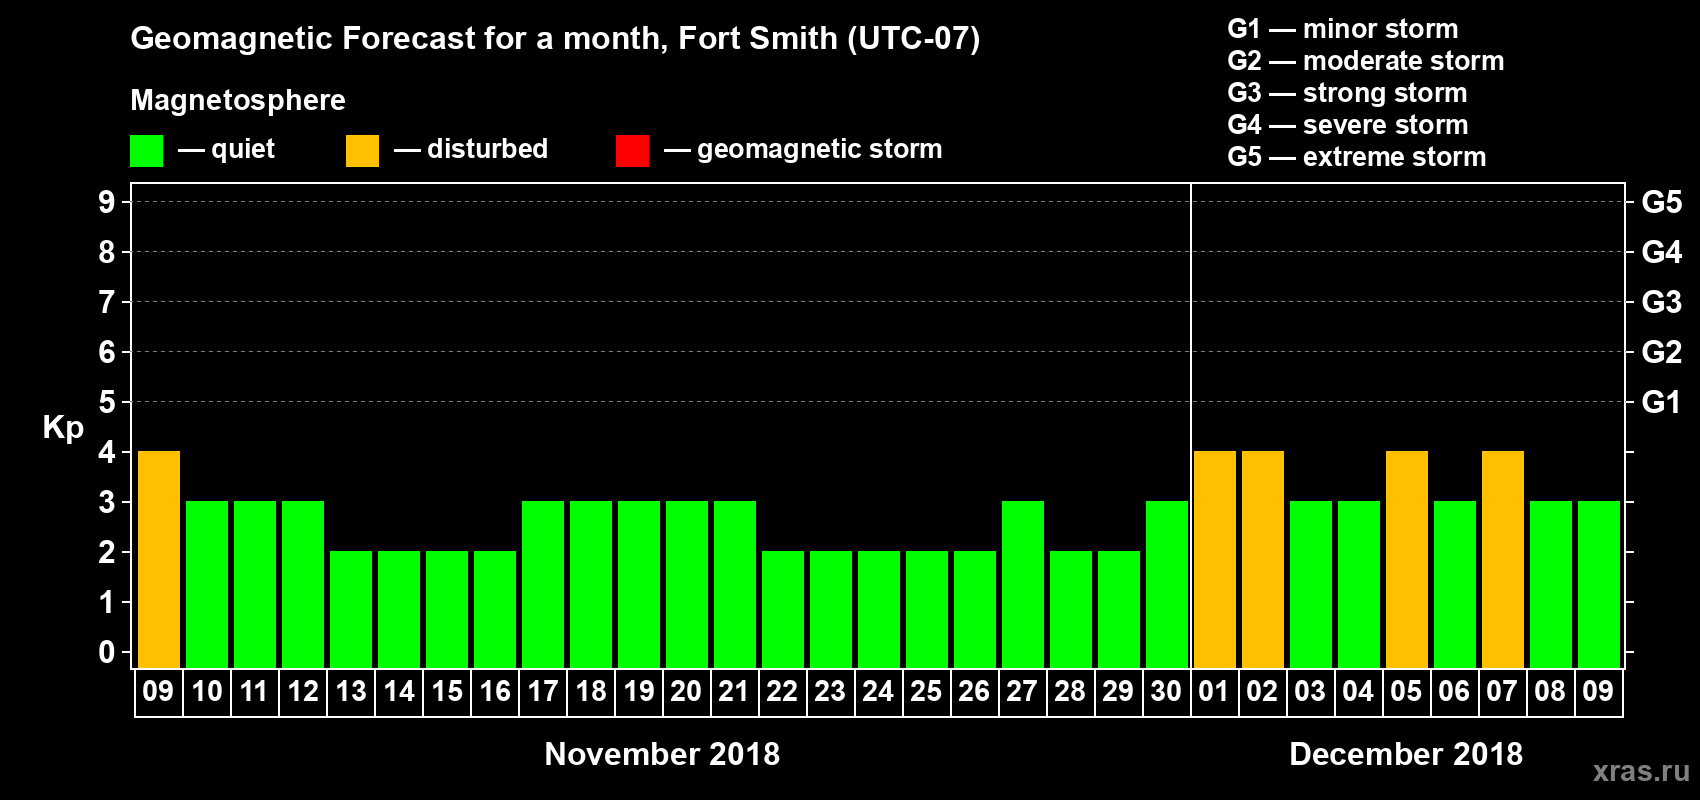Screen dimensions: 1700x800
Task: Click the 'G3 — strong storm' legend text
Action: click(x=1347, y=93)
